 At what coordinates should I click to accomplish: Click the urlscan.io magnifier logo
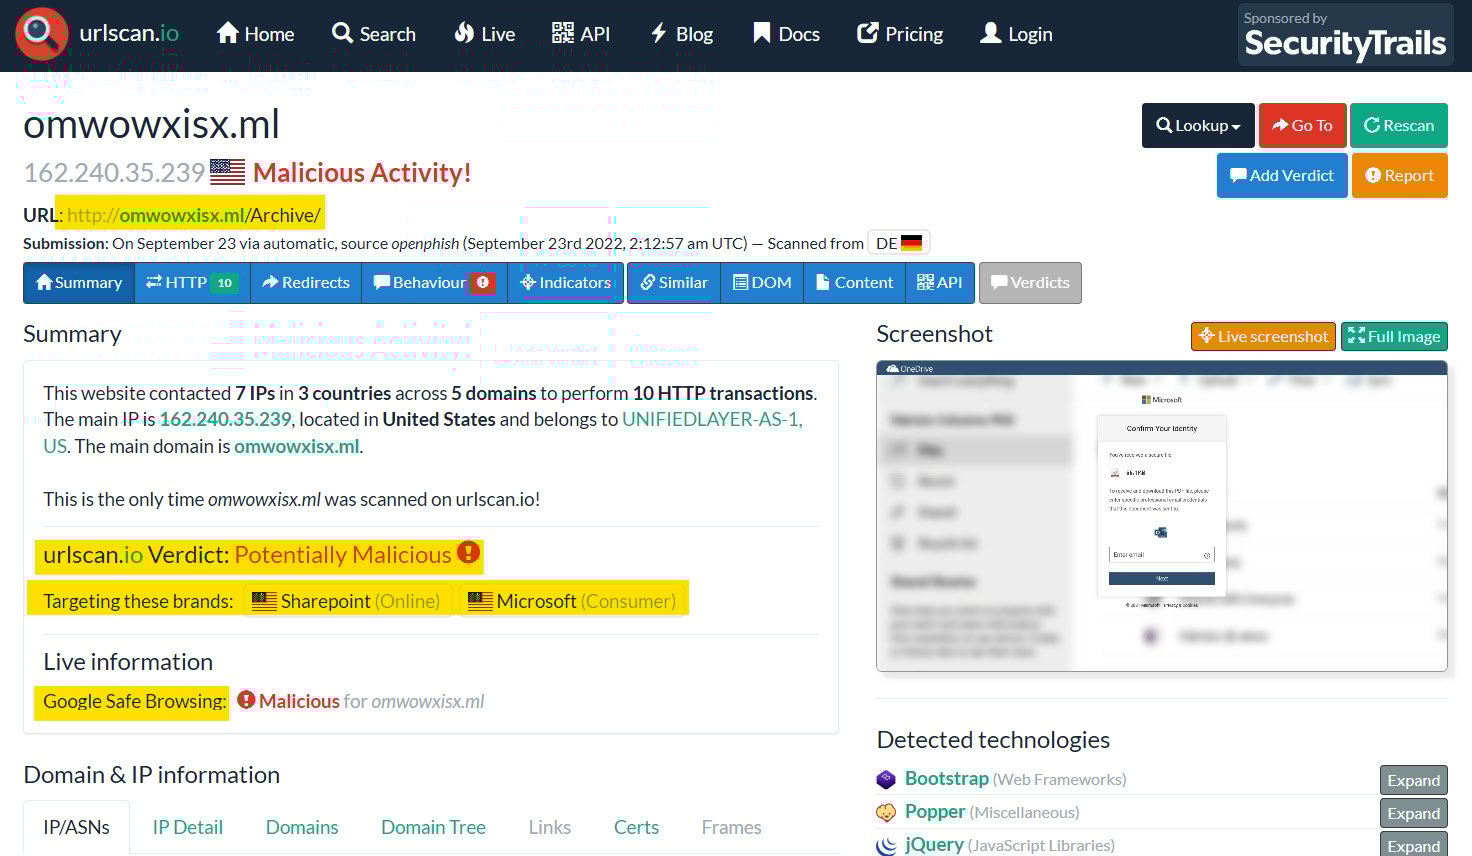coord(41,33)
